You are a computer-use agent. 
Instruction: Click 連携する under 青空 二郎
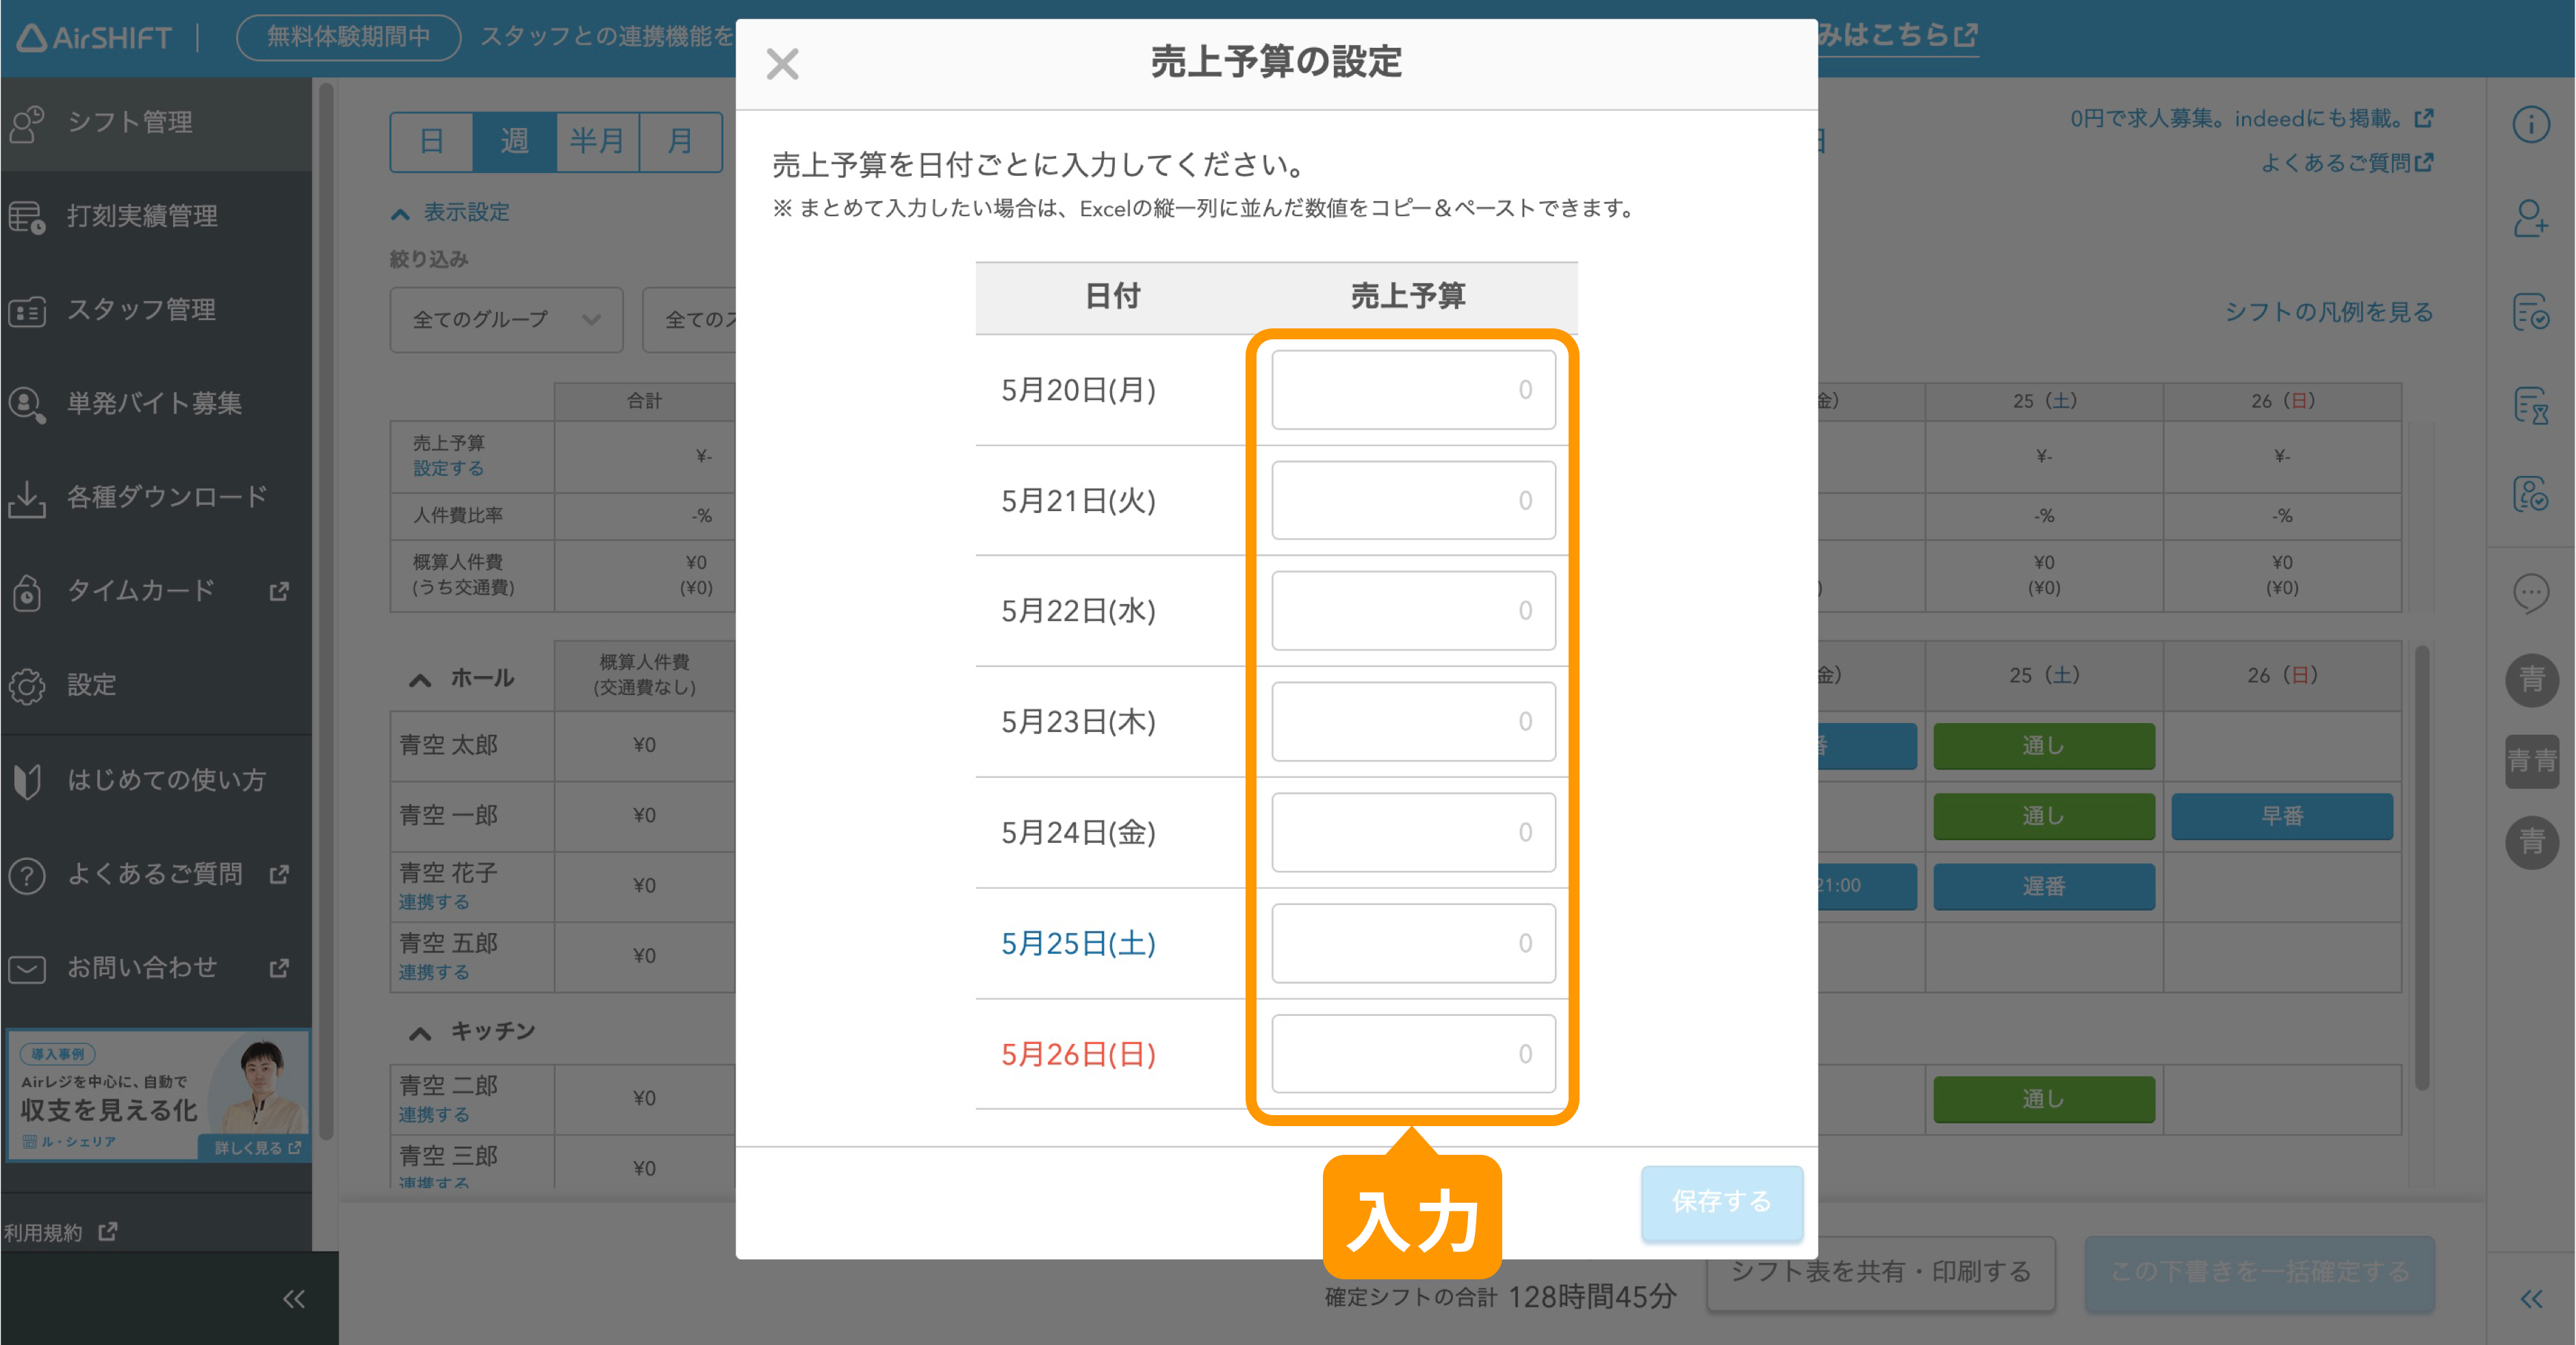point(434,1115)
